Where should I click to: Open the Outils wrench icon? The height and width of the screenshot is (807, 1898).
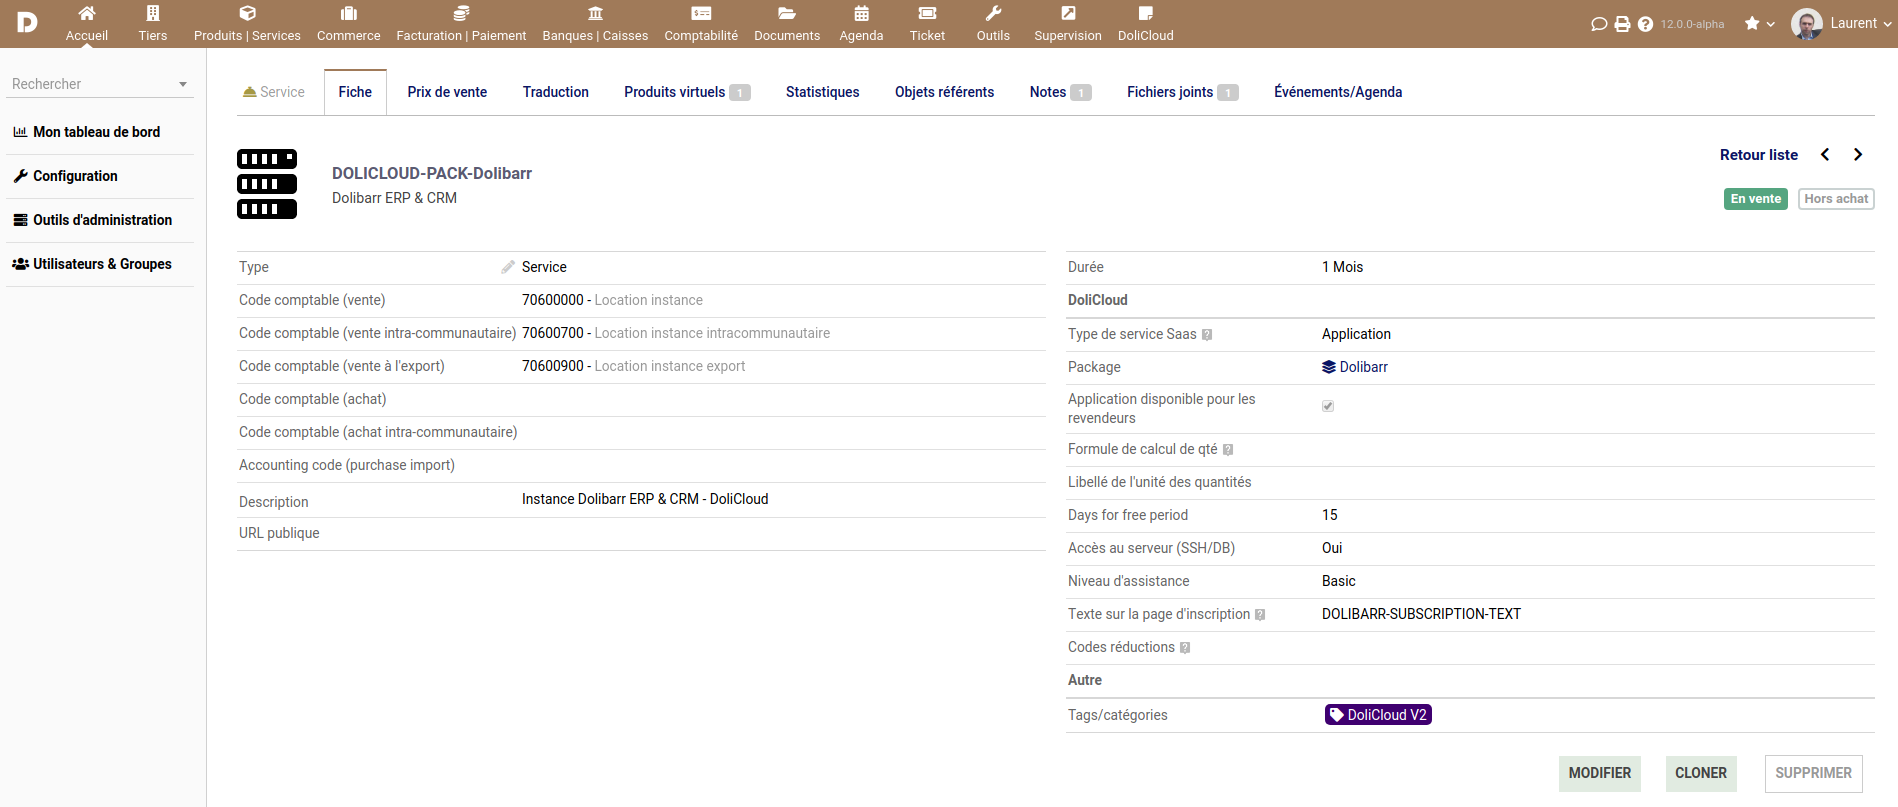993,13
